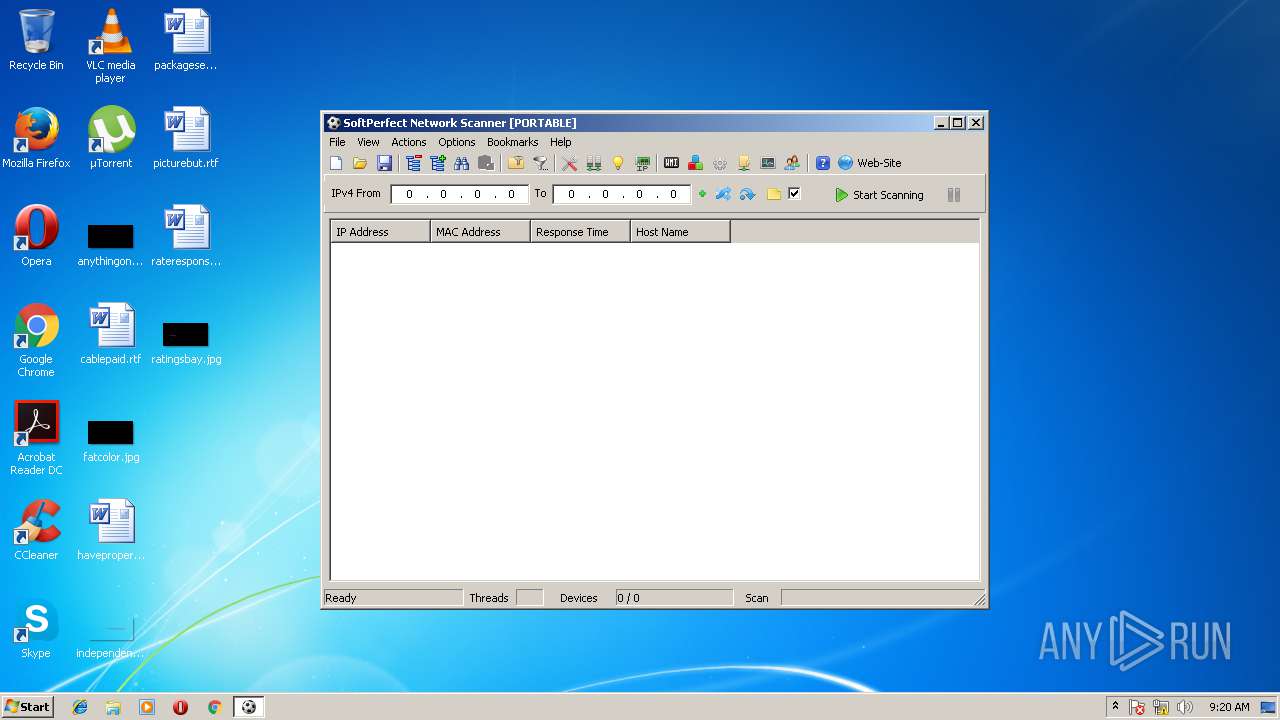1280x720 pixels.
Task: Open the File menu
Action: point(337,142)
